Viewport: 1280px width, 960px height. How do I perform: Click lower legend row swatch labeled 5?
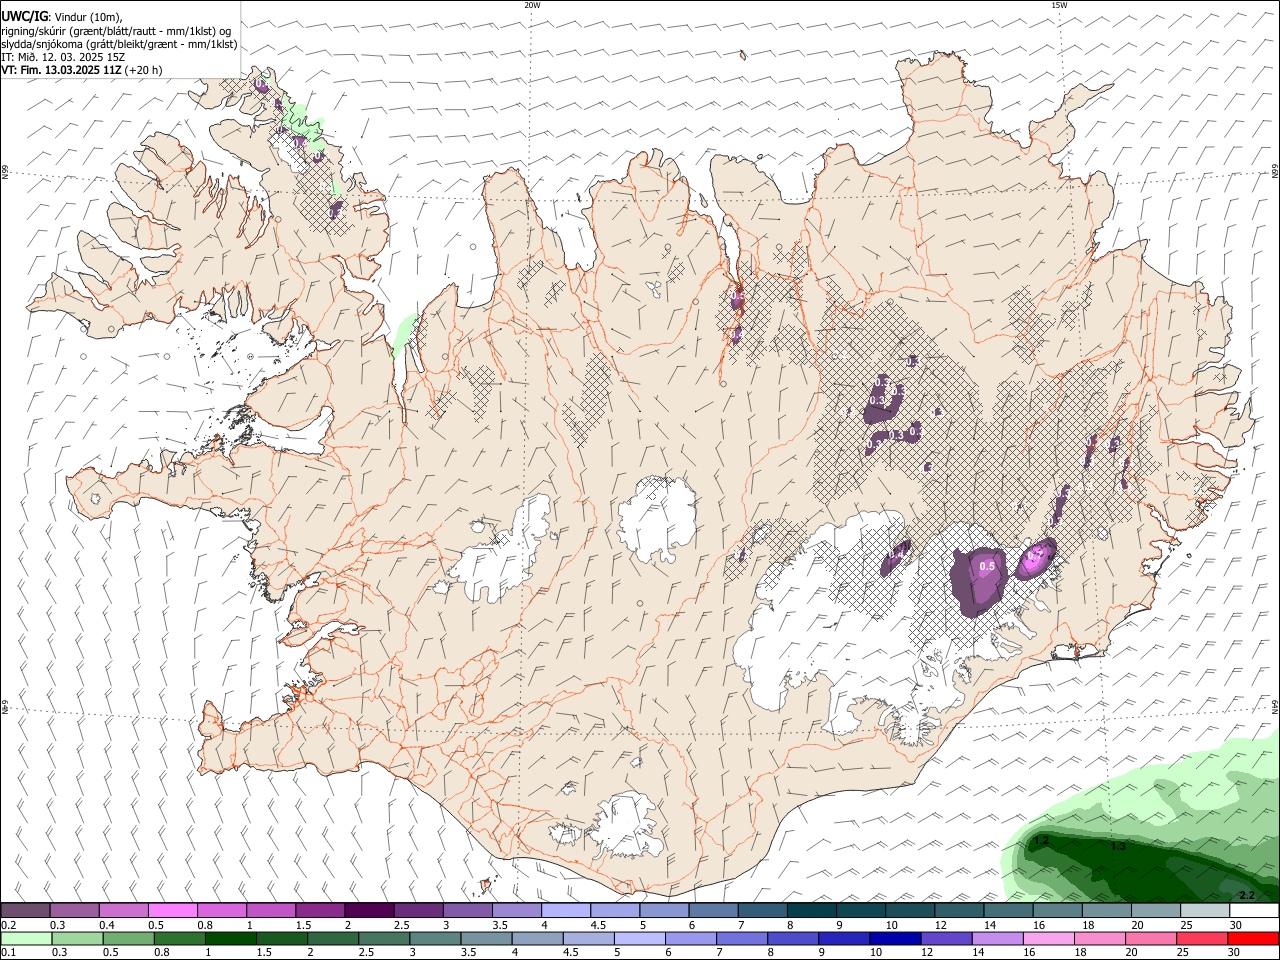[x=639, y=939]
